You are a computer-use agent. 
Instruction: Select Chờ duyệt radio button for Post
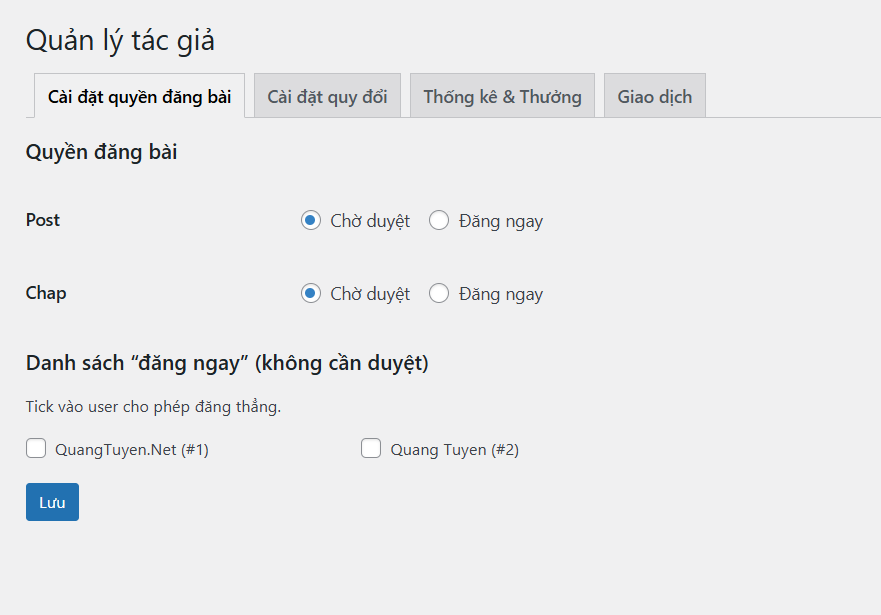point(311,221)
